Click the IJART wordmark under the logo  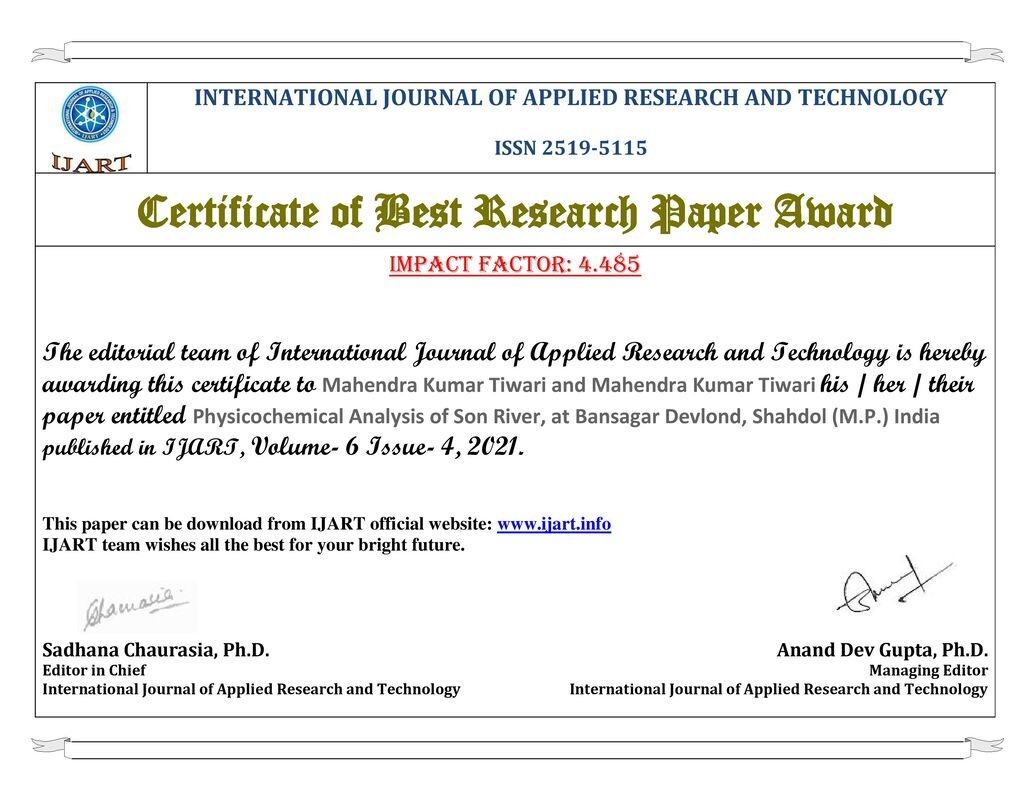(x=91, y=162)
